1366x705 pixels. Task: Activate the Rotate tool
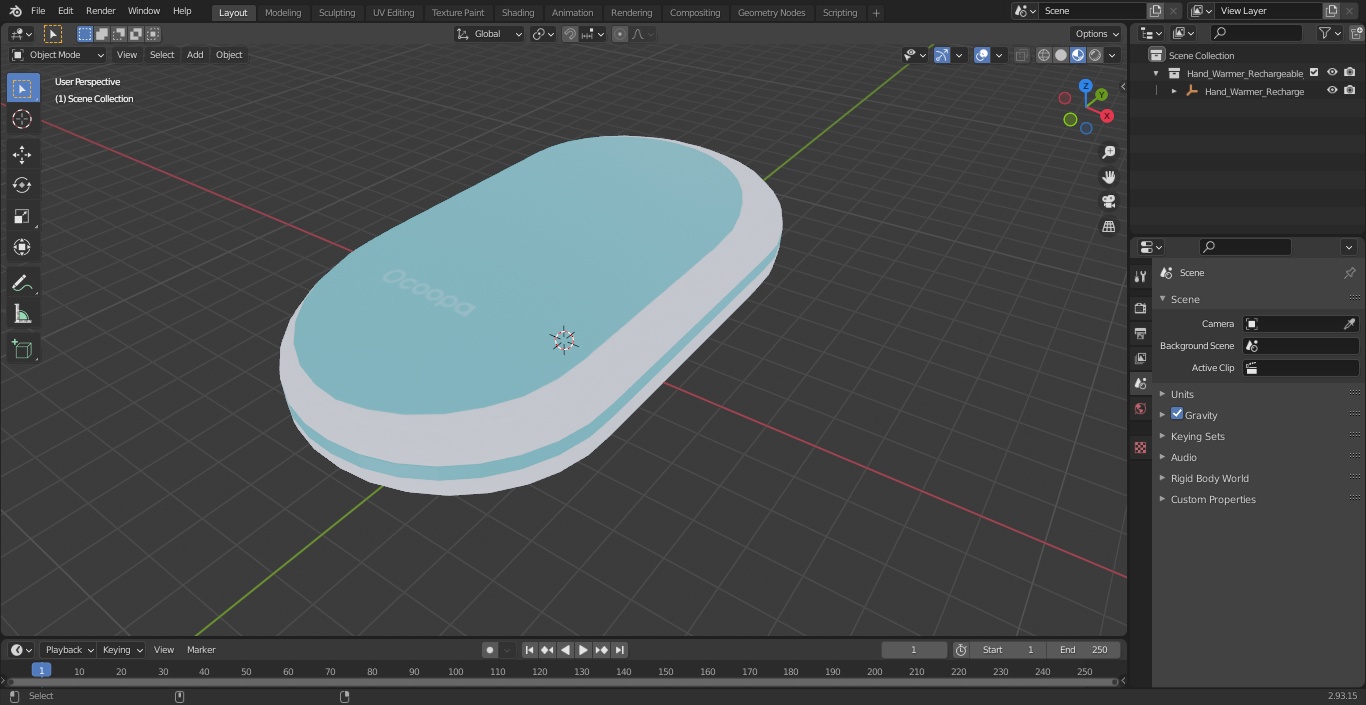(22, 185)
